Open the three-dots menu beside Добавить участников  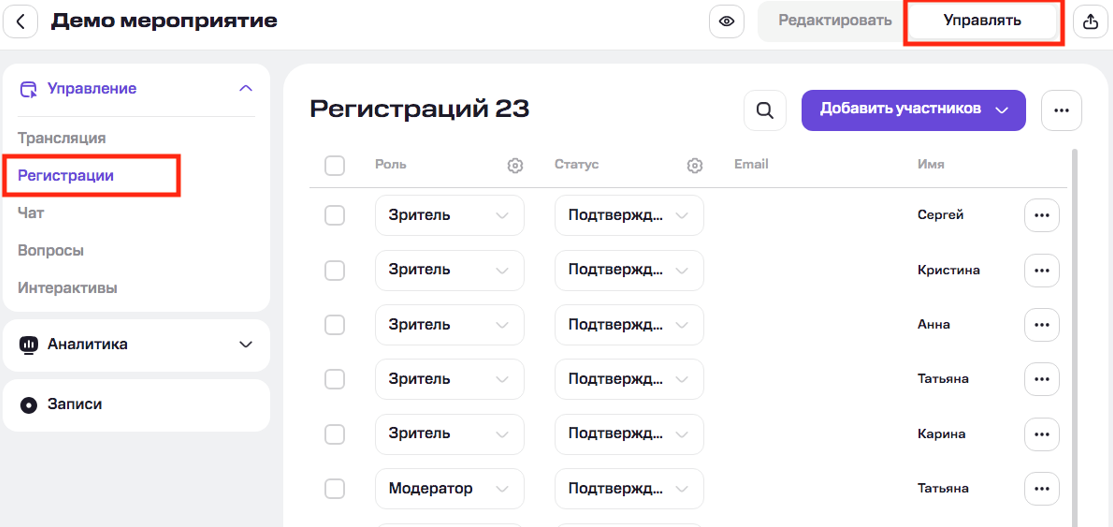click(1061, 110)
